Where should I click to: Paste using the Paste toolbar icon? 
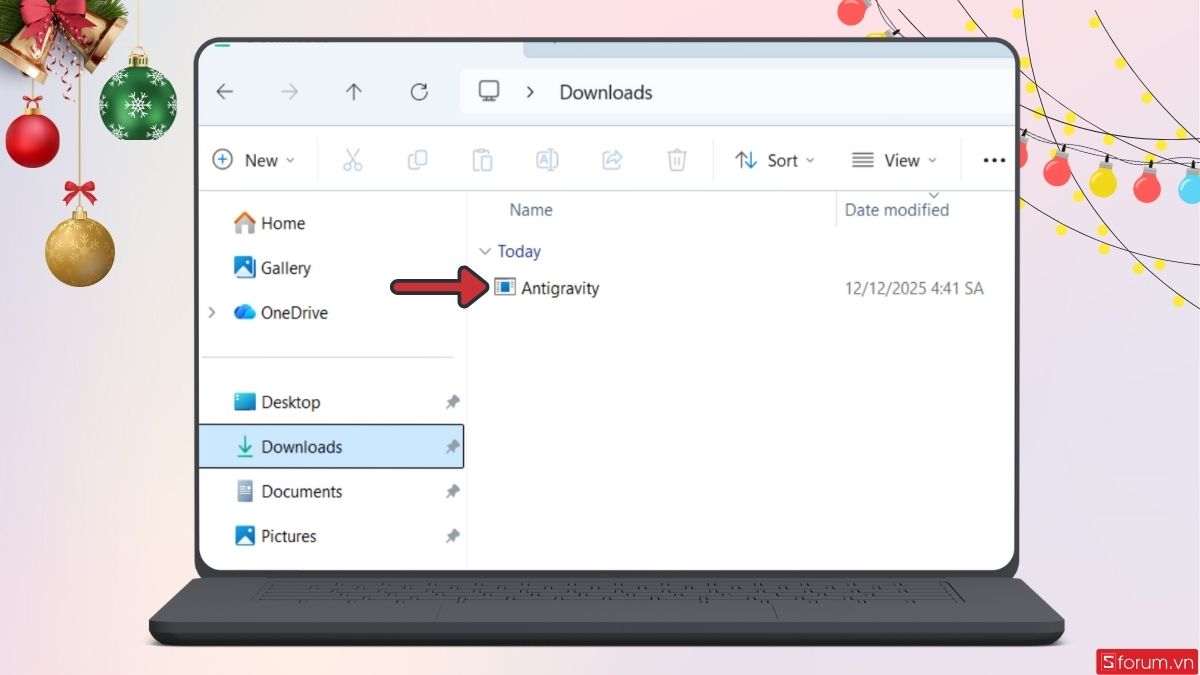click(x=482, y=159)
